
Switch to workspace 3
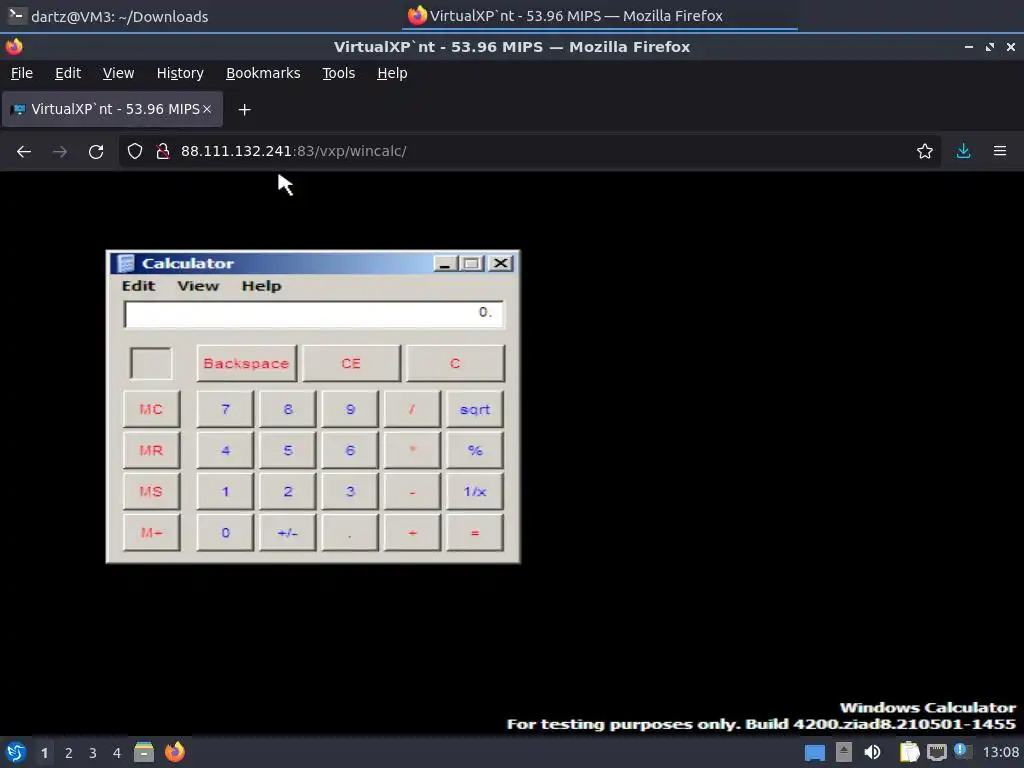pyautogui.click(x=93, y=753)
